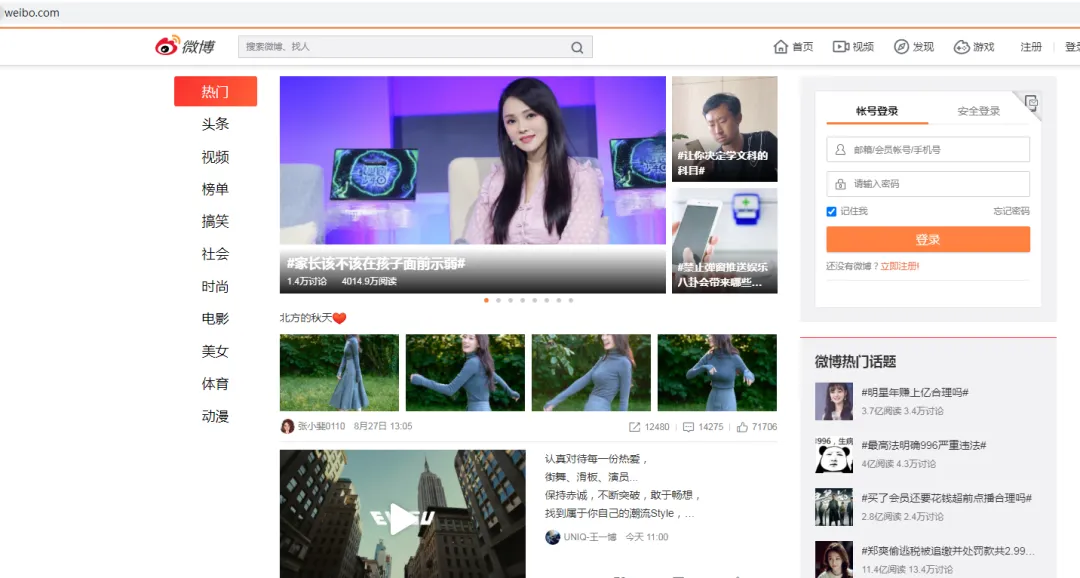Open topic #郑爽偷逃税被追缴并处罚款共2.99
The image size is (1080, 578).
(x=948, y=551)
